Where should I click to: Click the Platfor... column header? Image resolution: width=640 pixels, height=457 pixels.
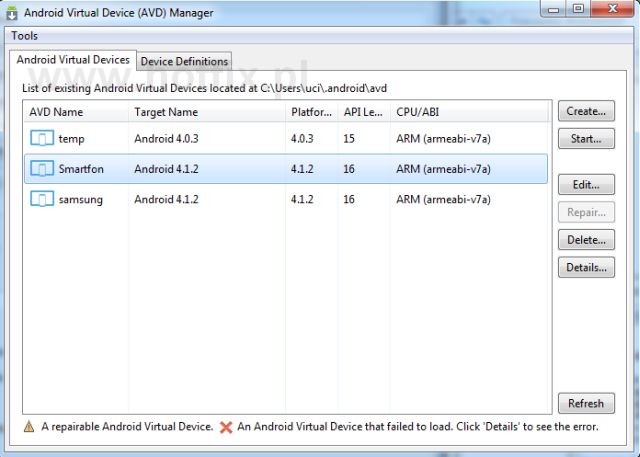coord(311,112)
